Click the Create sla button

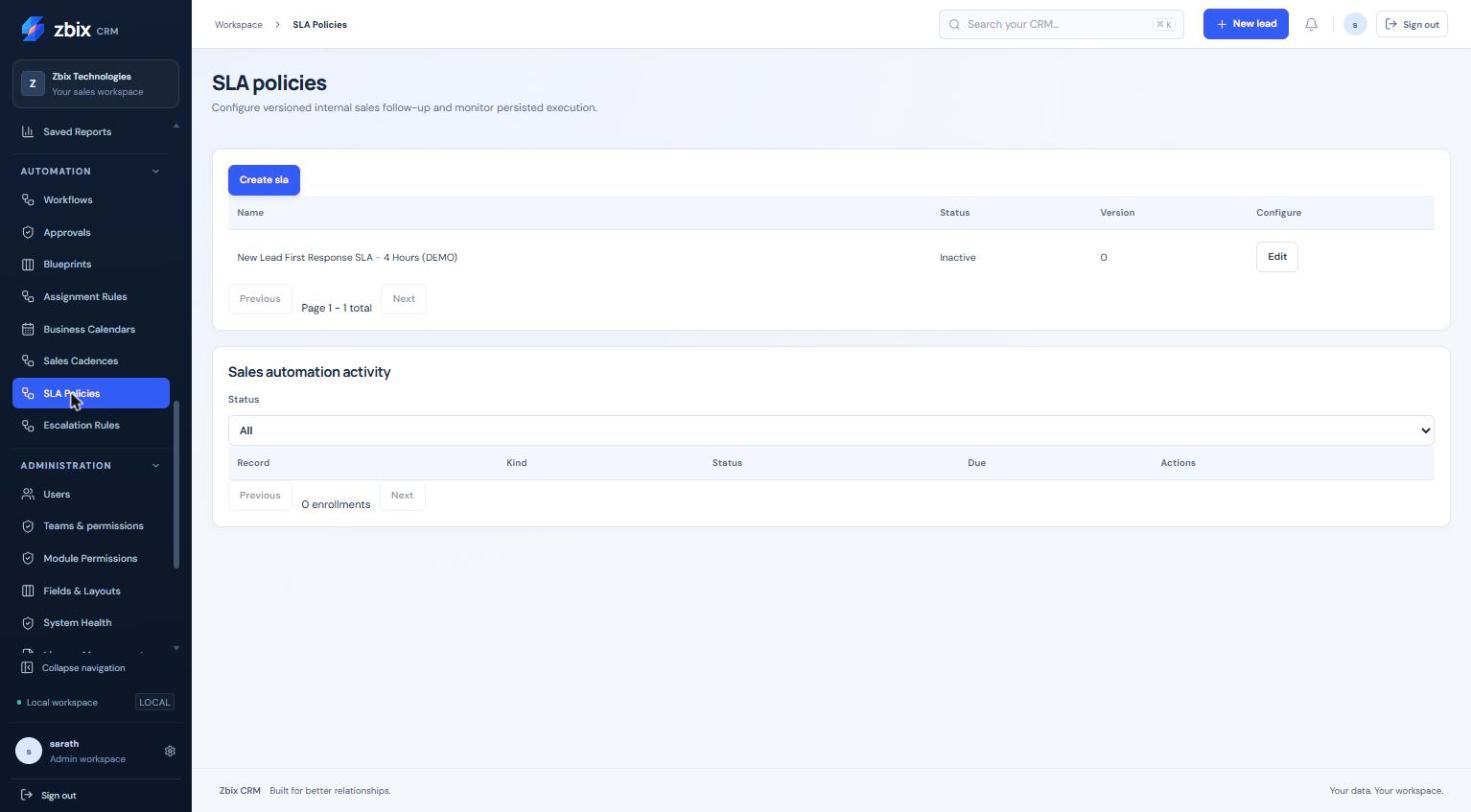pos(264,180)
